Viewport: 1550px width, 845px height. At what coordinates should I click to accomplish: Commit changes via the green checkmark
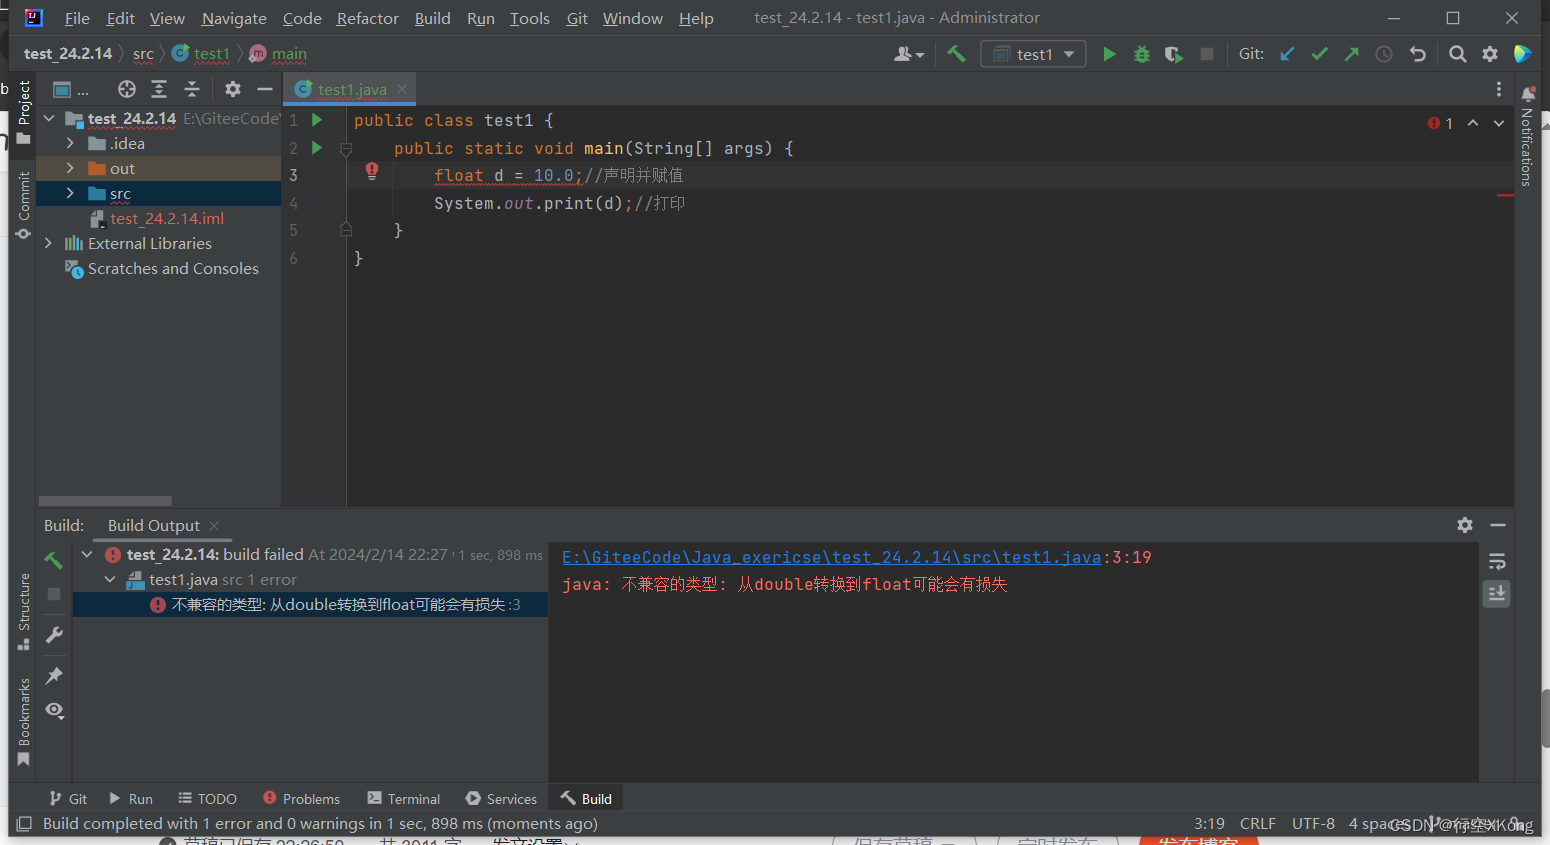pos(1319,53)
